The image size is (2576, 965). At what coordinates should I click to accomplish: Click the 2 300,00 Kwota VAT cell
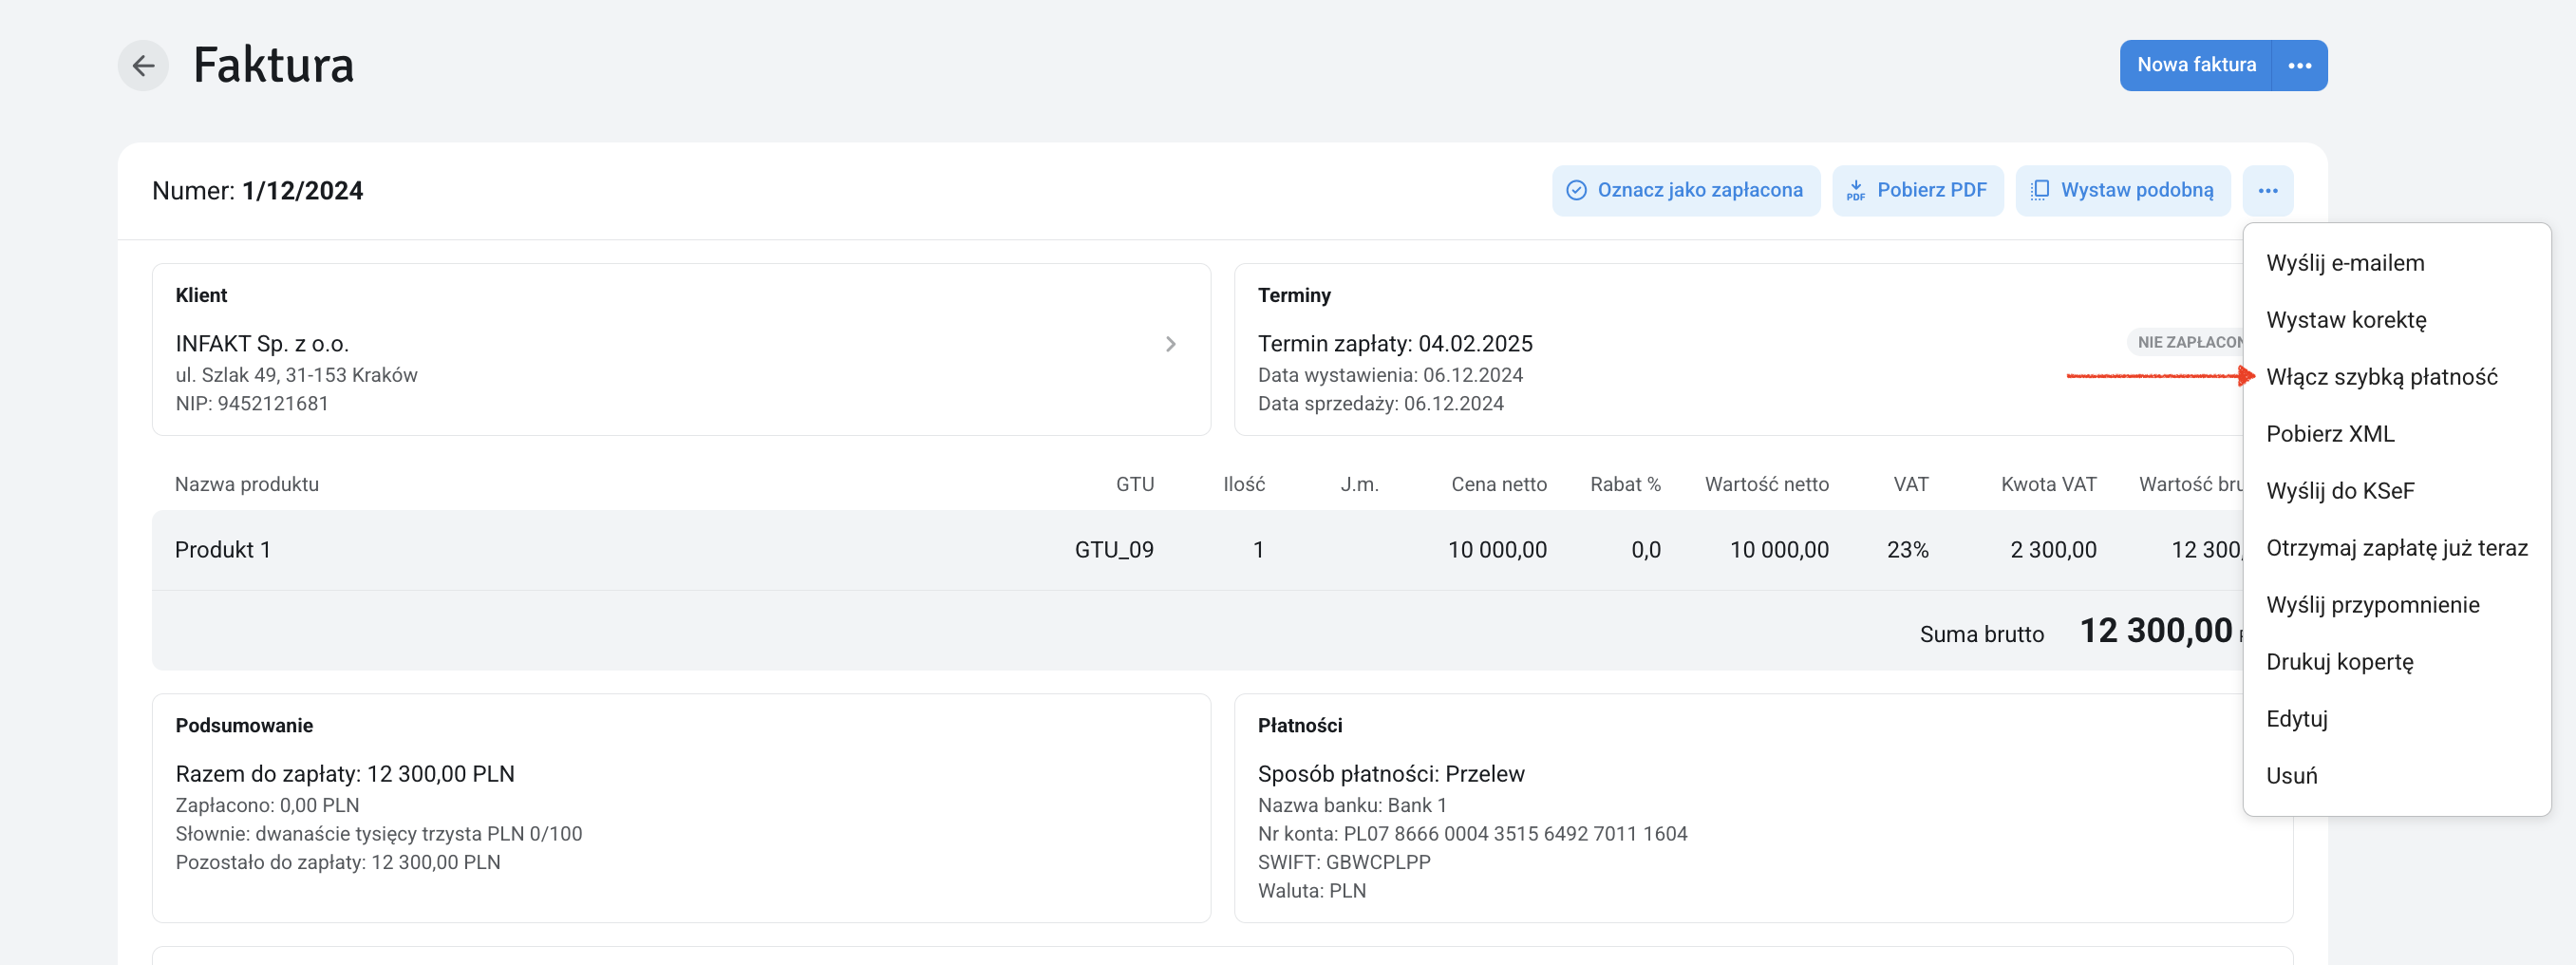(x=2053, y=550)
